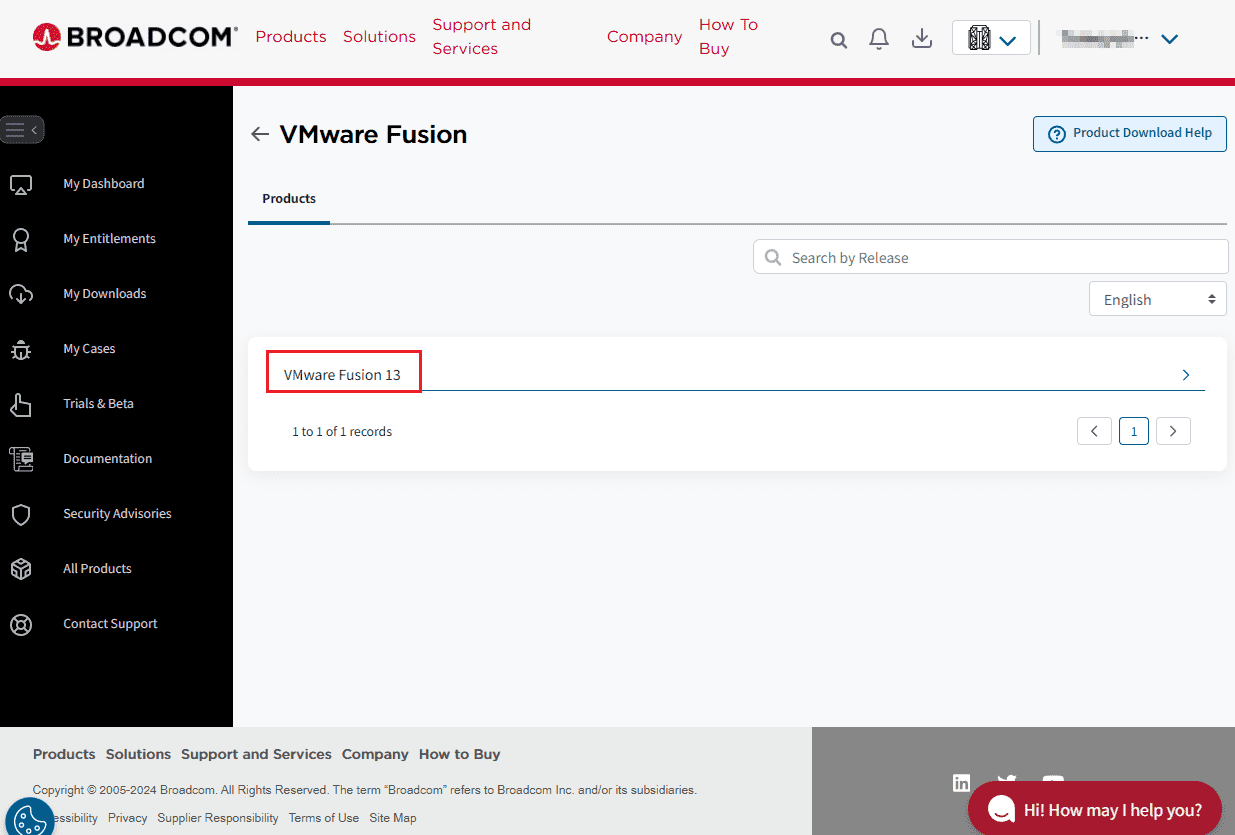The width and height of the screenshot is (1235, 835).
Task: Focus the Search by Release field
Action: [991, 257]
